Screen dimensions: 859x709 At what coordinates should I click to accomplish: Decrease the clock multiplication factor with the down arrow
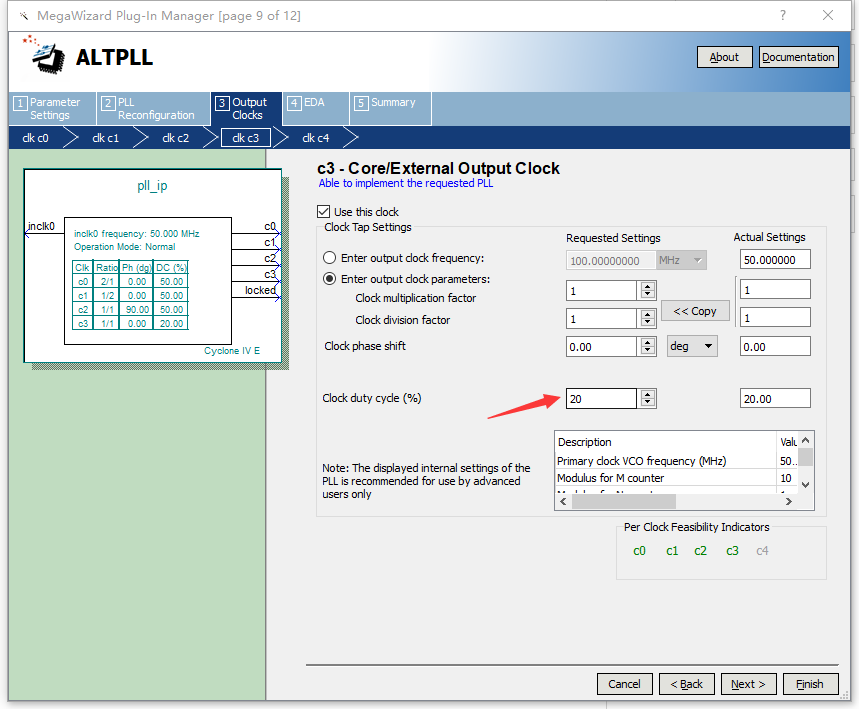(648, 295)
